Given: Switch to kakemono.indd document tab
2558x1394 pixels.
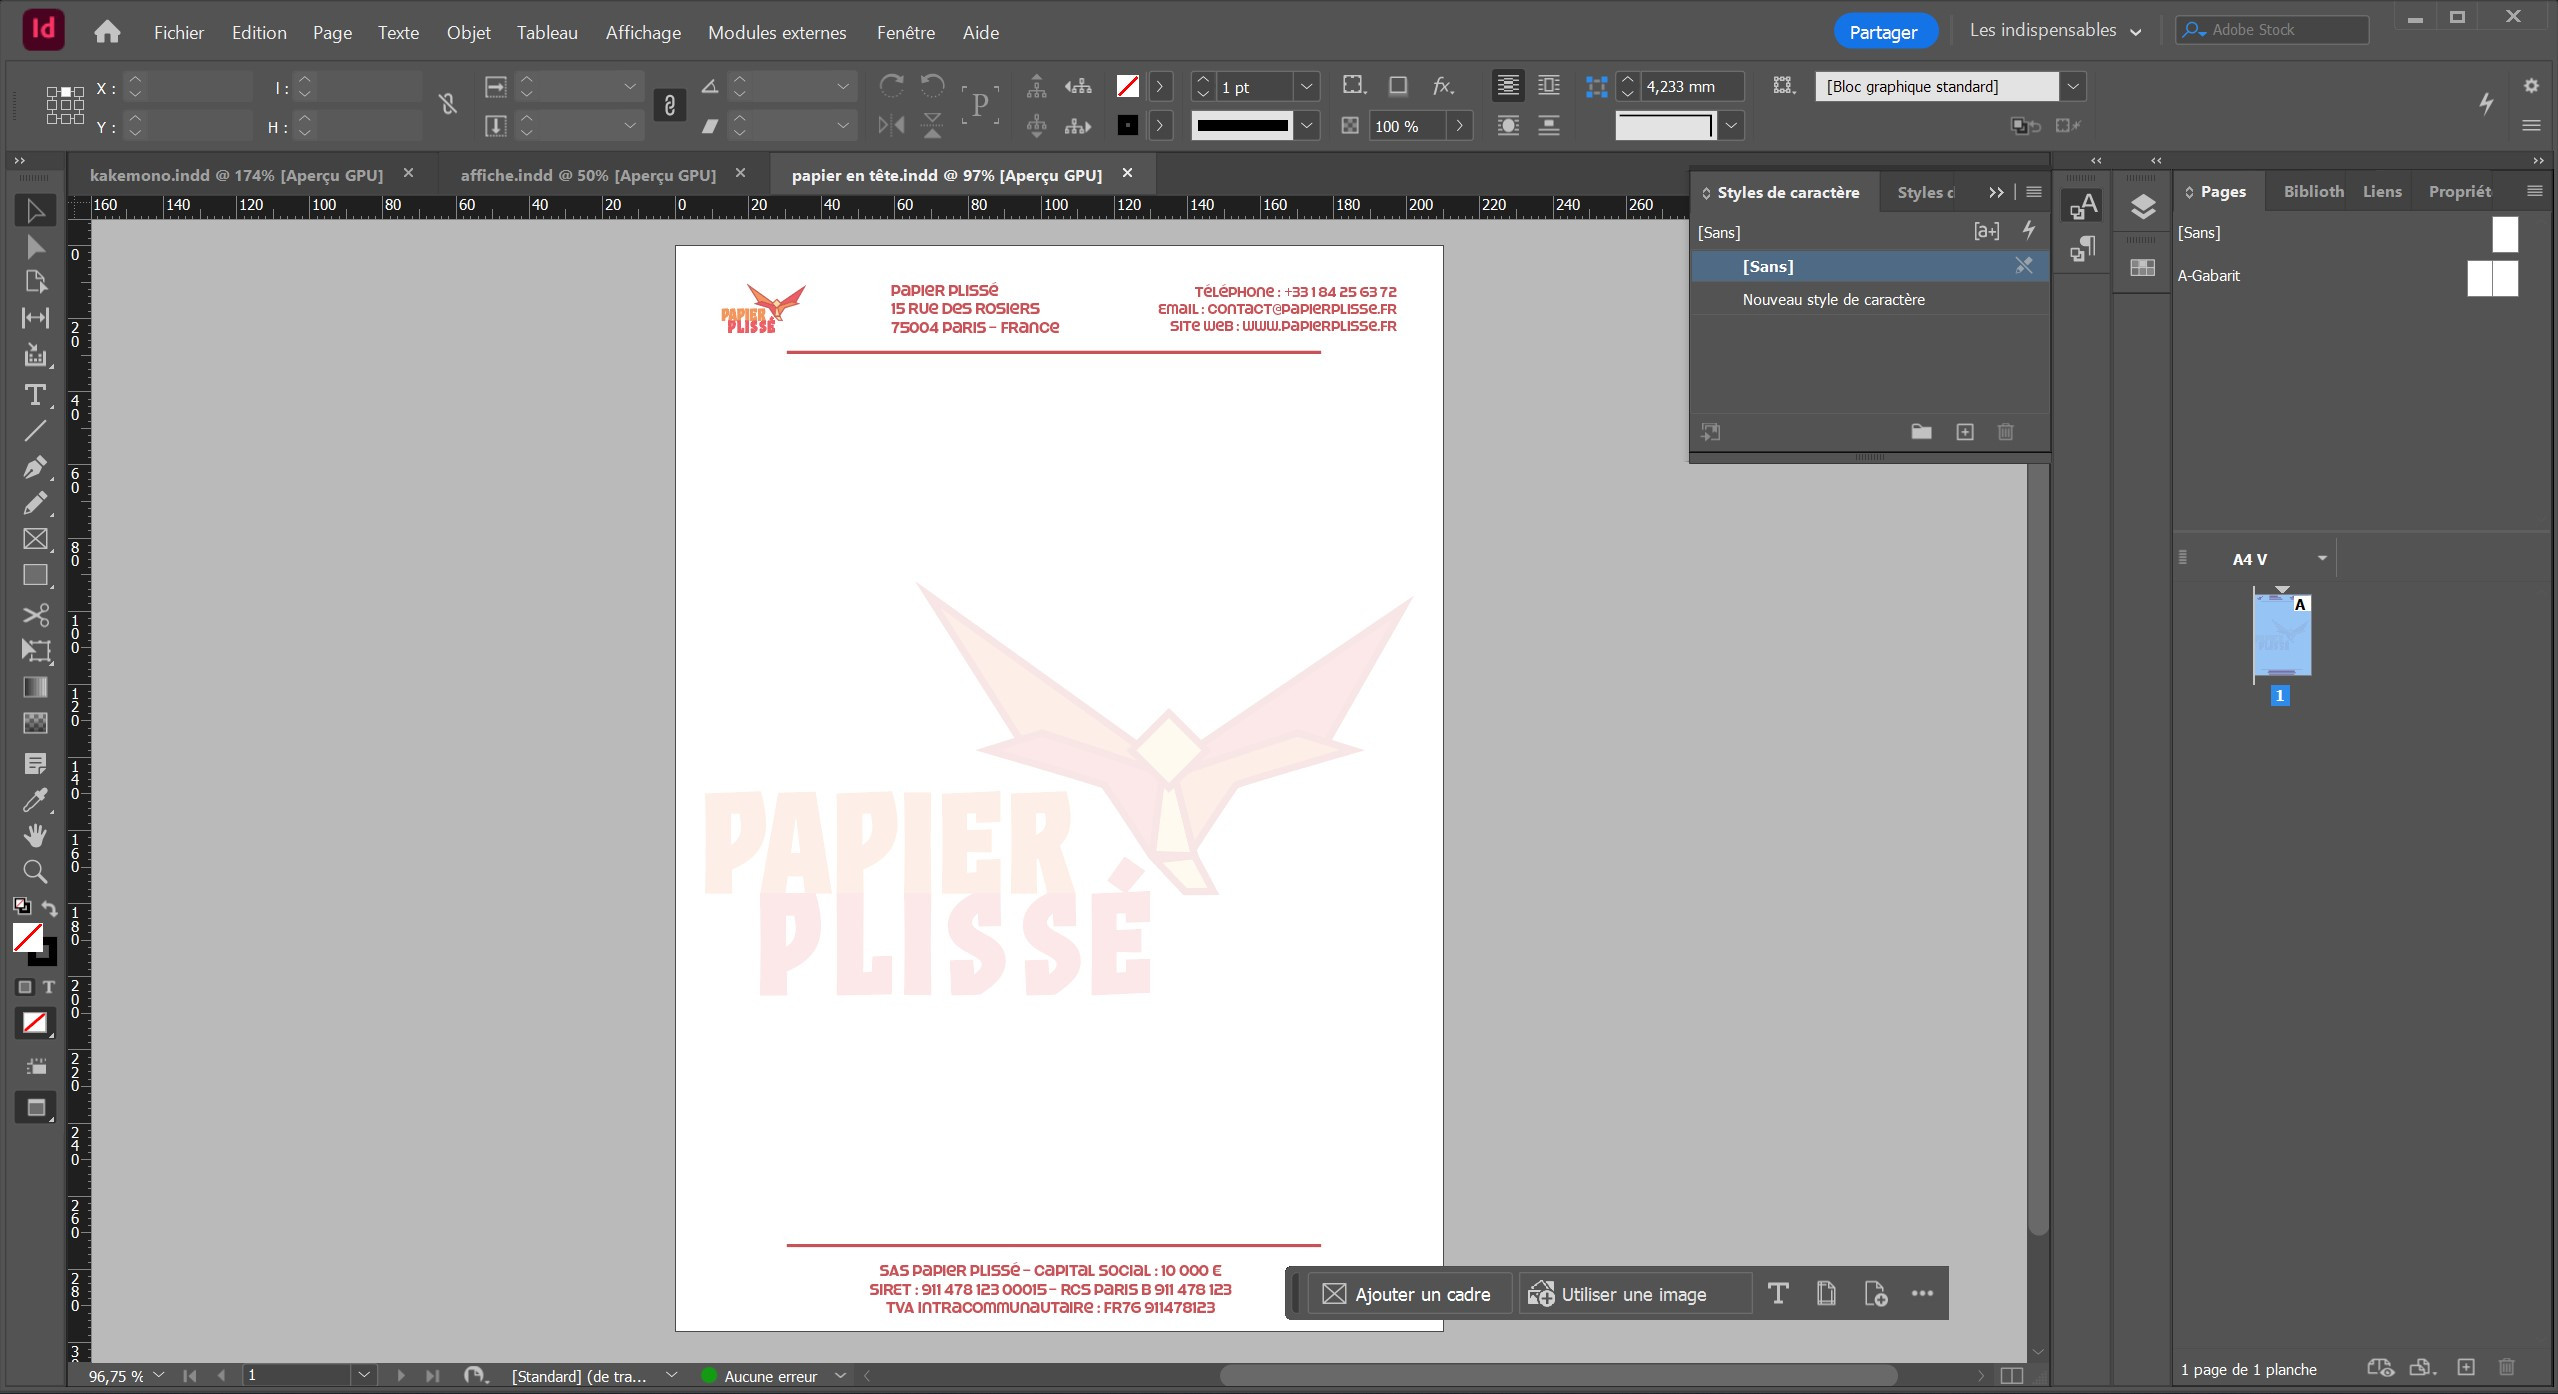Looking at the screenshot, I should point(237,175).
